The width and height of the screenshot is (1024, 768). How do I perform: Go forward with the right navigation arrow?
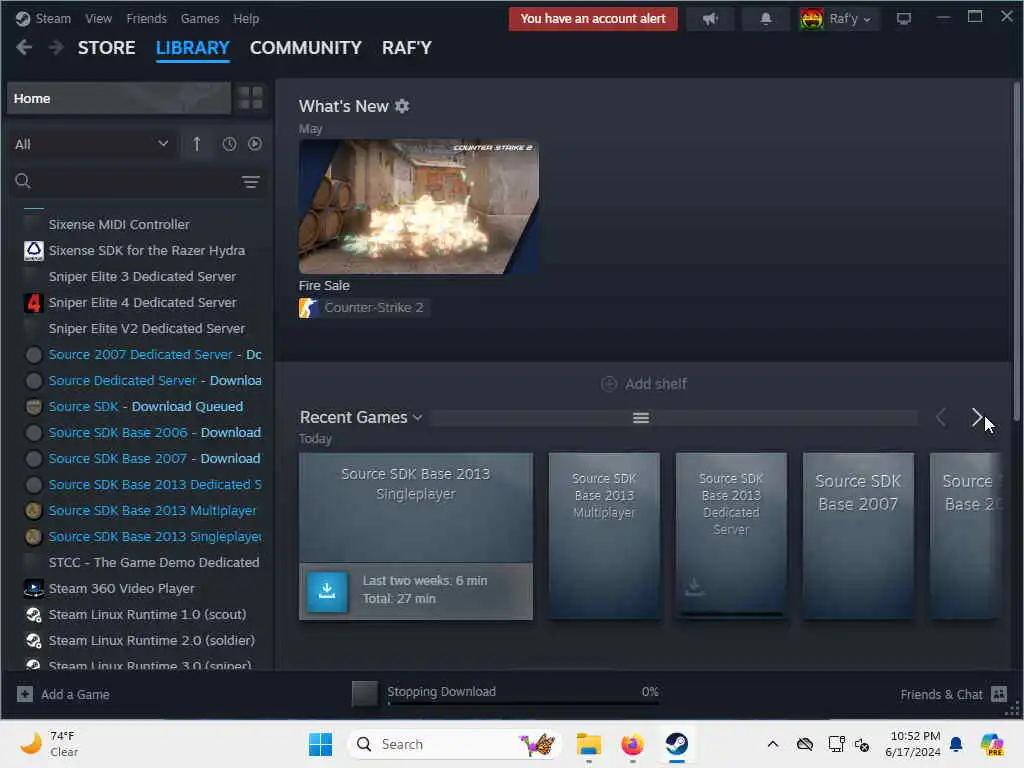coord(56,48)
